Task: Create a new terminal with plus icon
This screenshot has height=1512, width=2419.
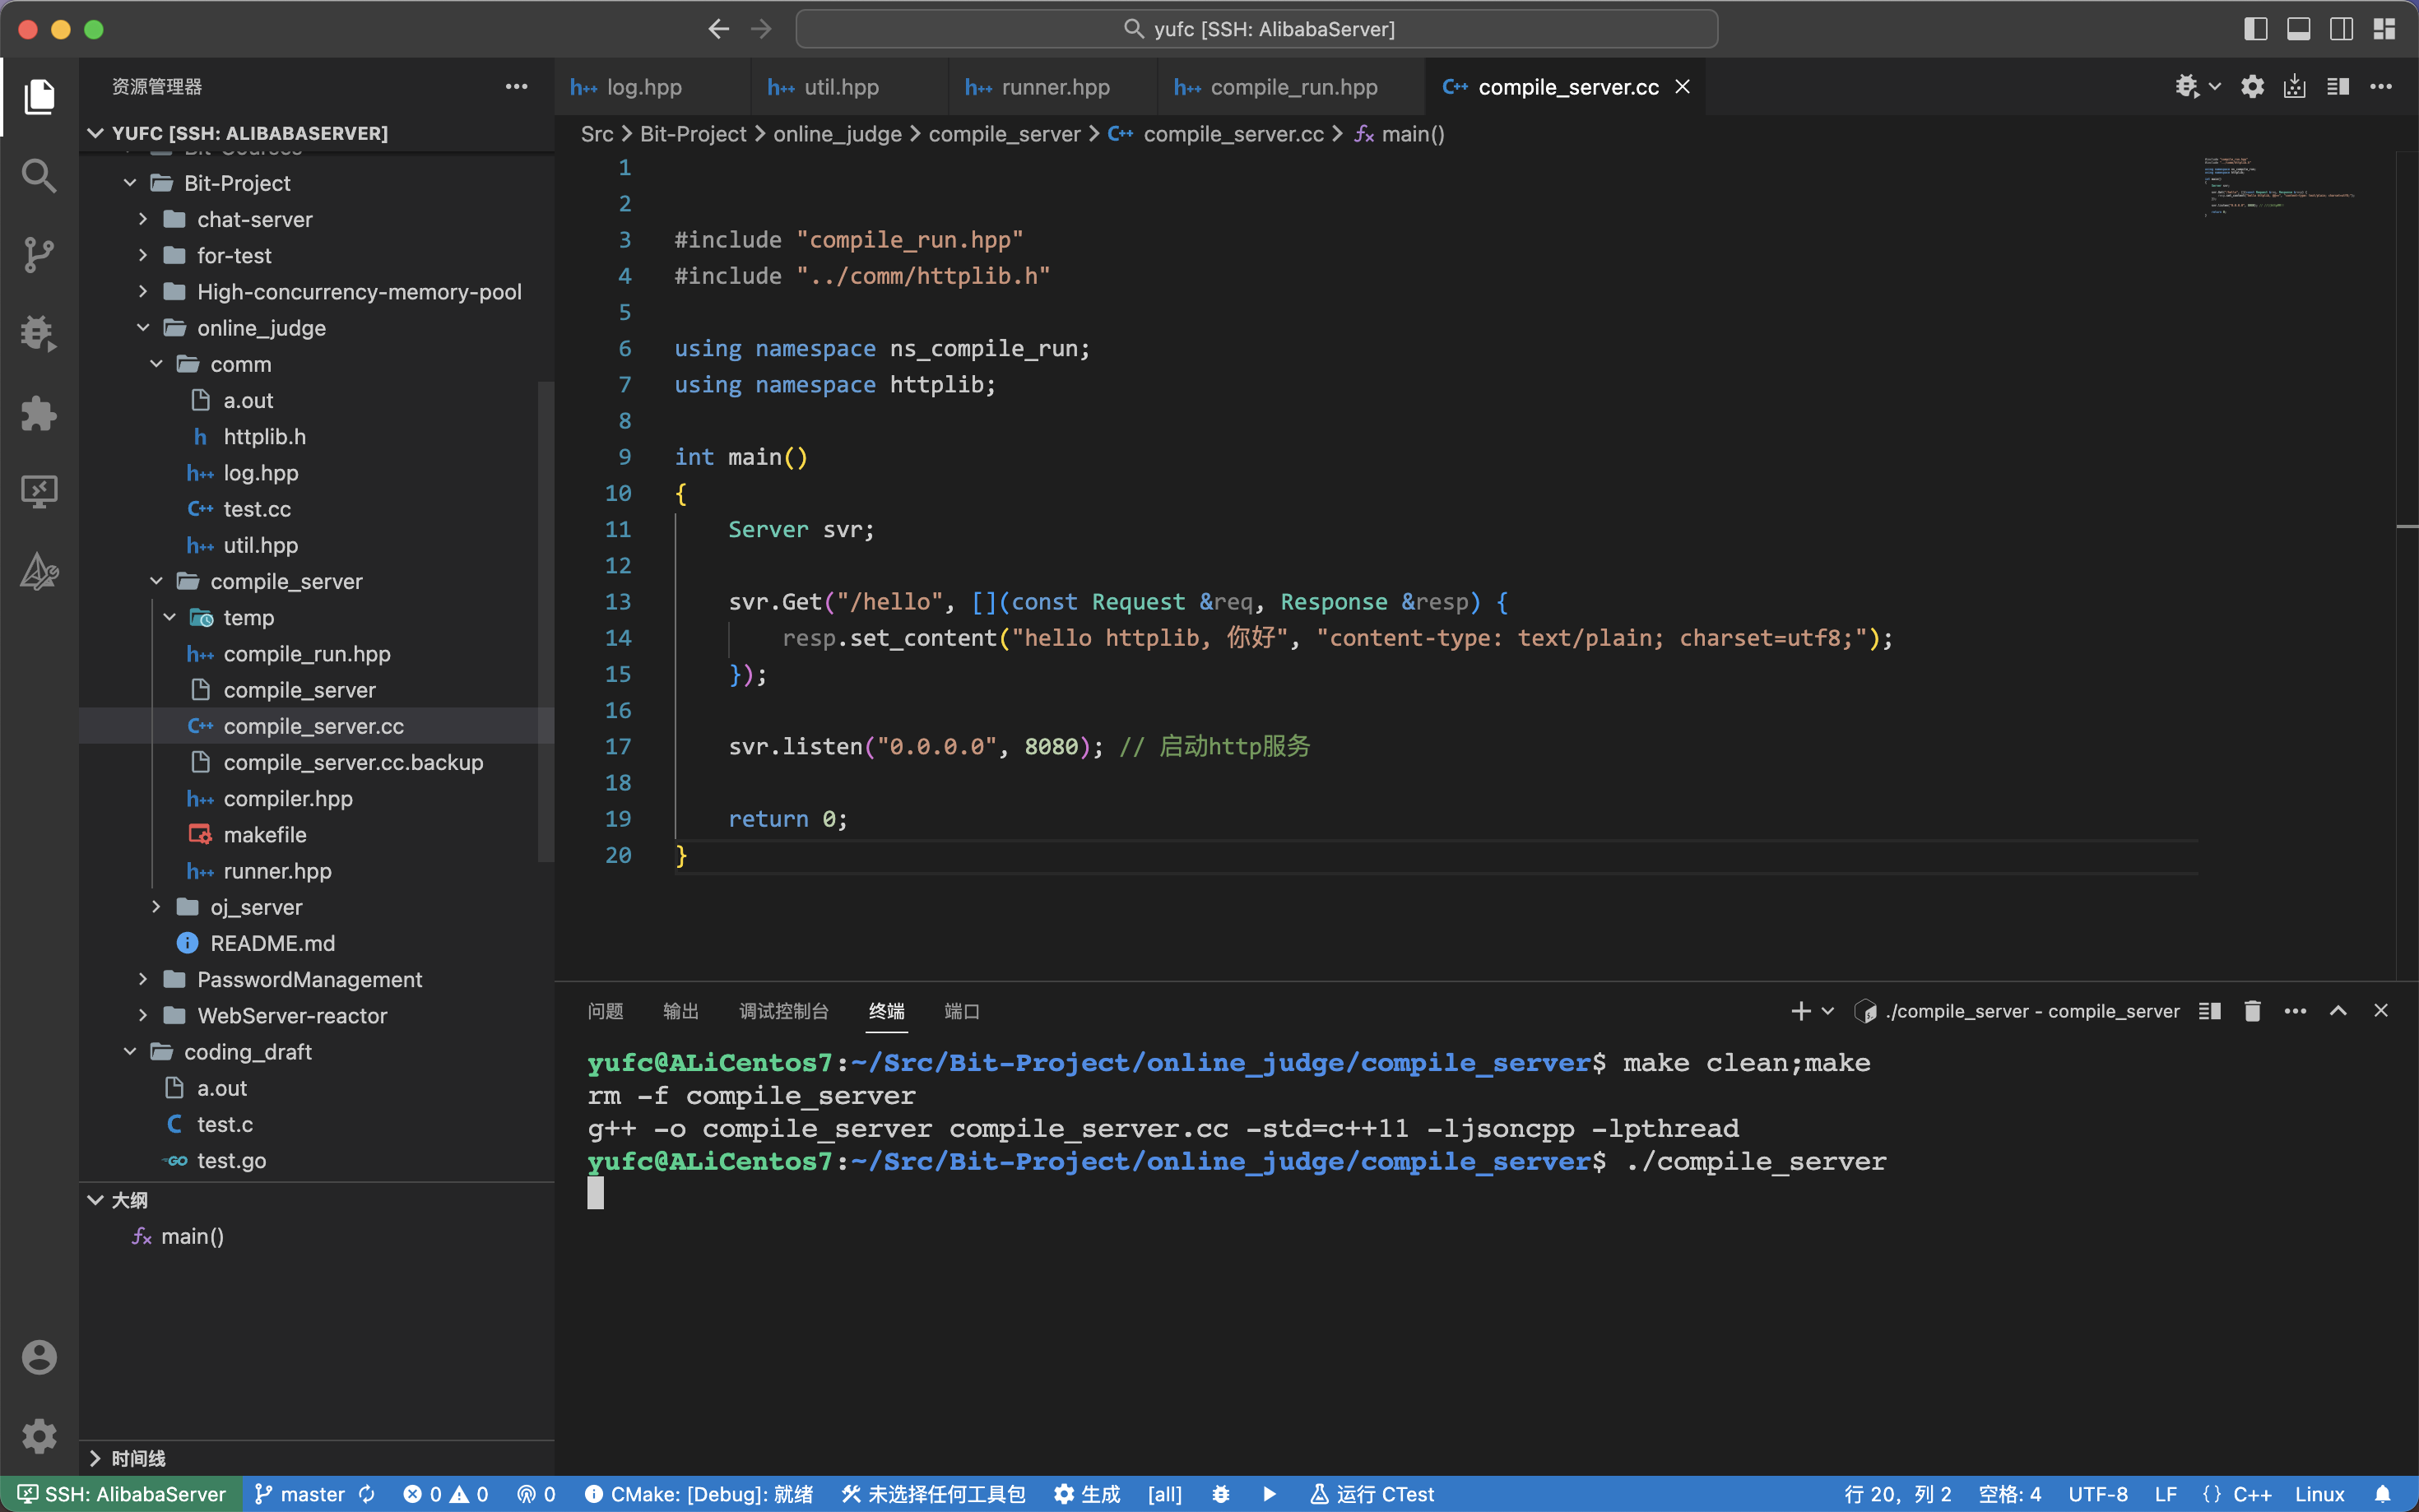Action: point(1800,1011)
